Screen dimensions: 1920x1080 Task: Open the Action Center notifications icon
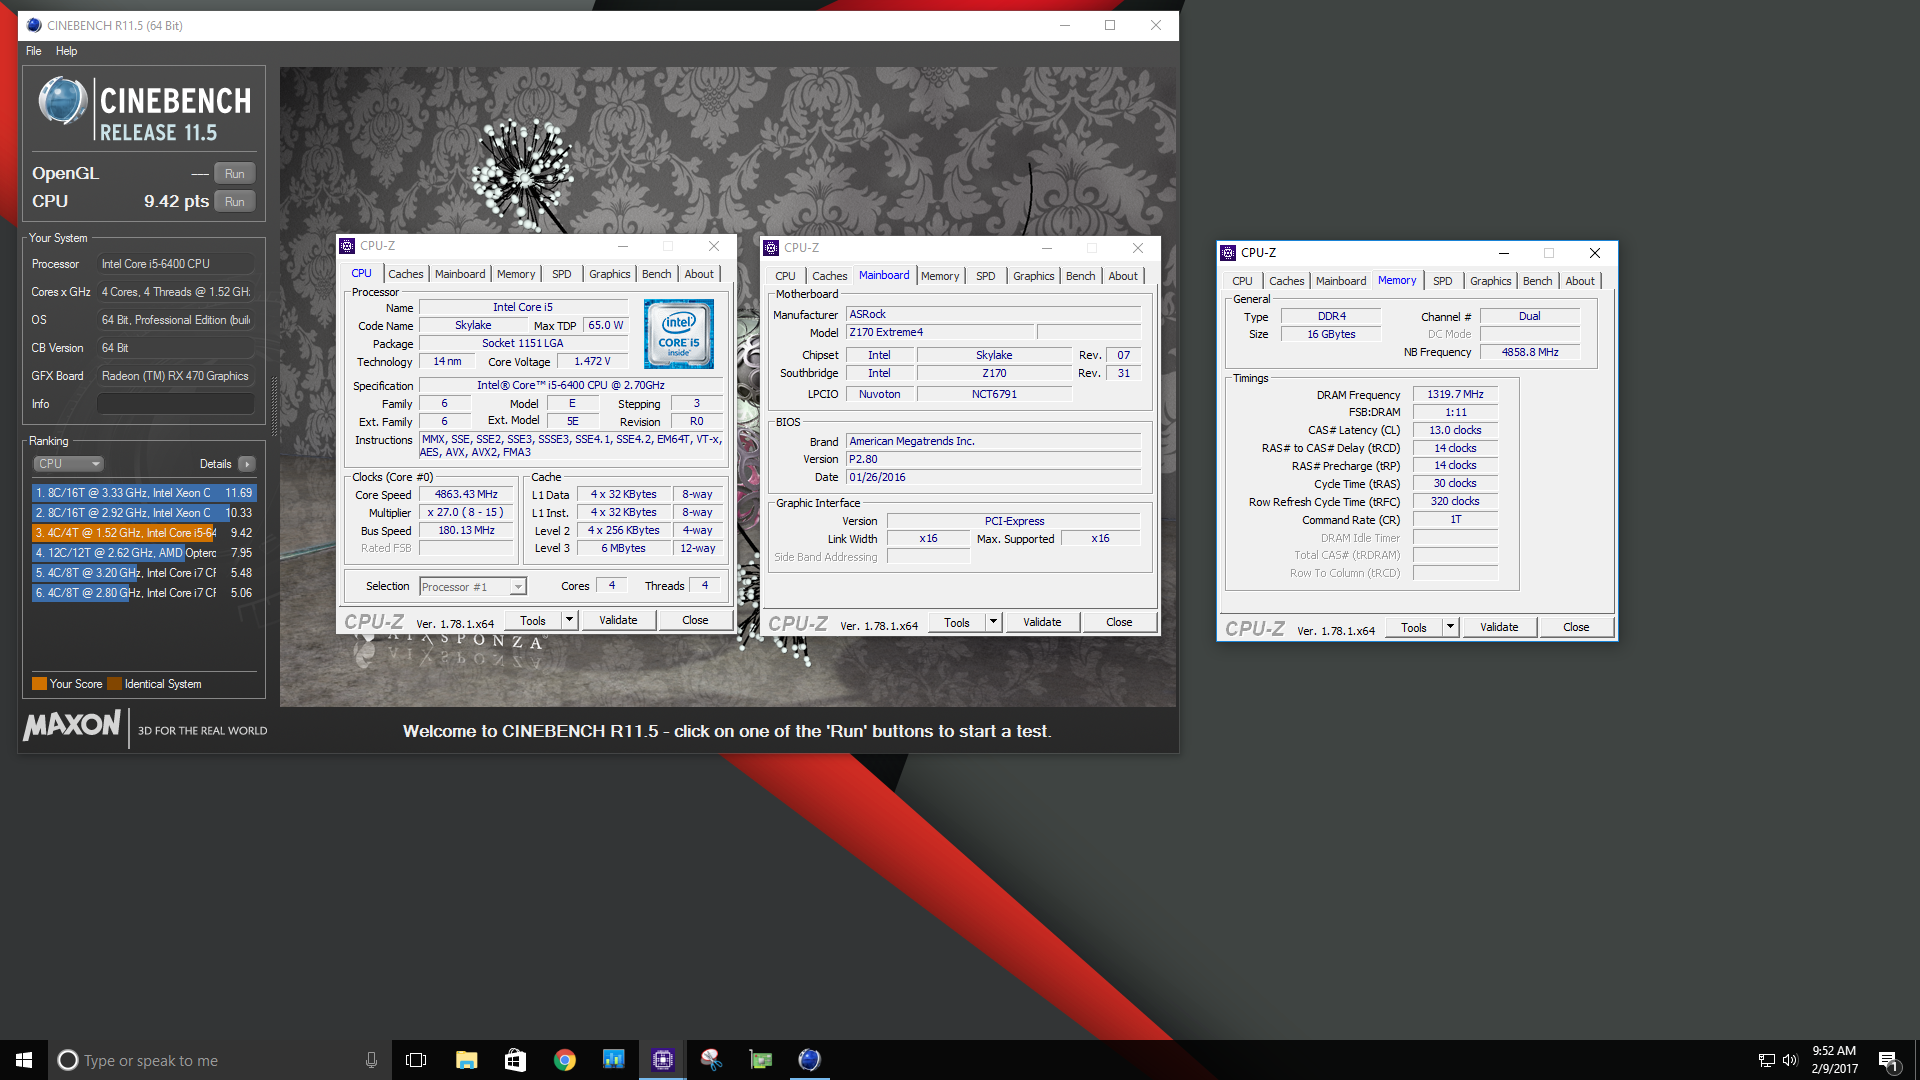[x=1888, y=1060]
